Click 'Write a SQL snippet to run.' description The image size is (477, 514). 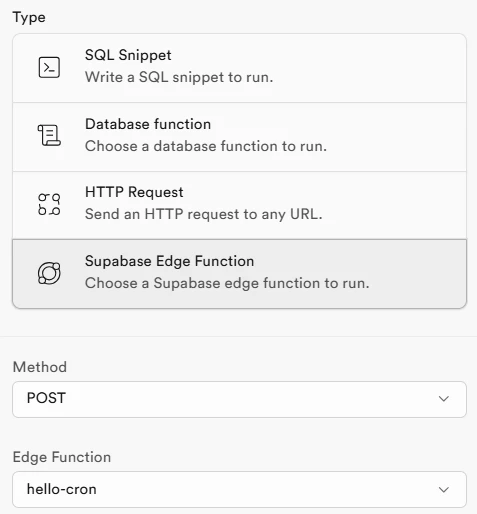179,77
